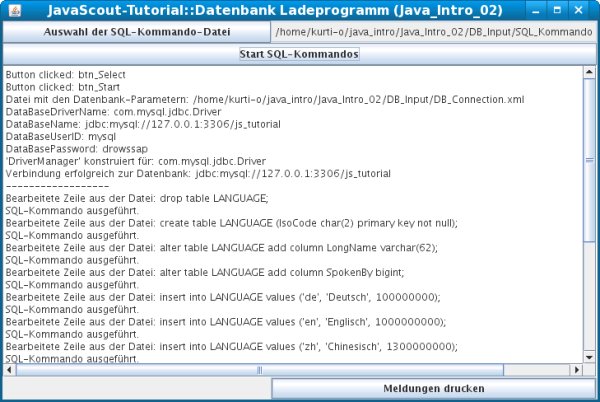Click the horizontal scrollbar right arrow
The width and height of the screenshot is (600, 402).
coord(575,369)
